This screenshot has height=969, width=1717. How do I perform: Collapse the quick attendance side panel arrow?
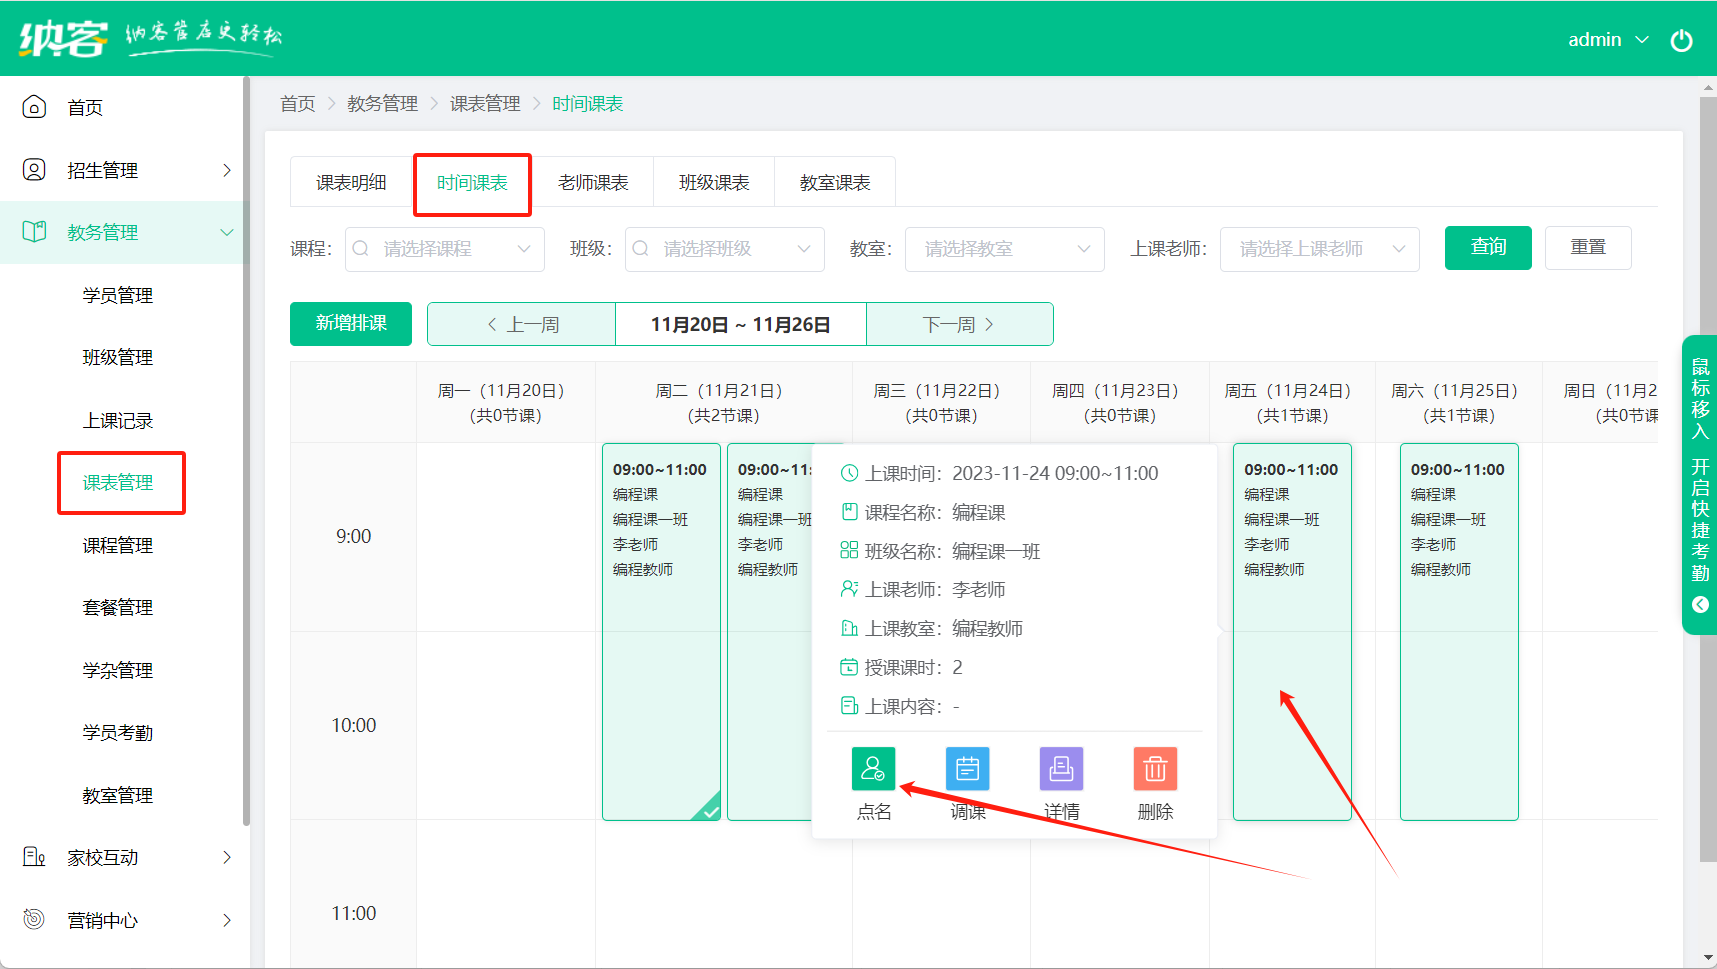coord(1700,604)
